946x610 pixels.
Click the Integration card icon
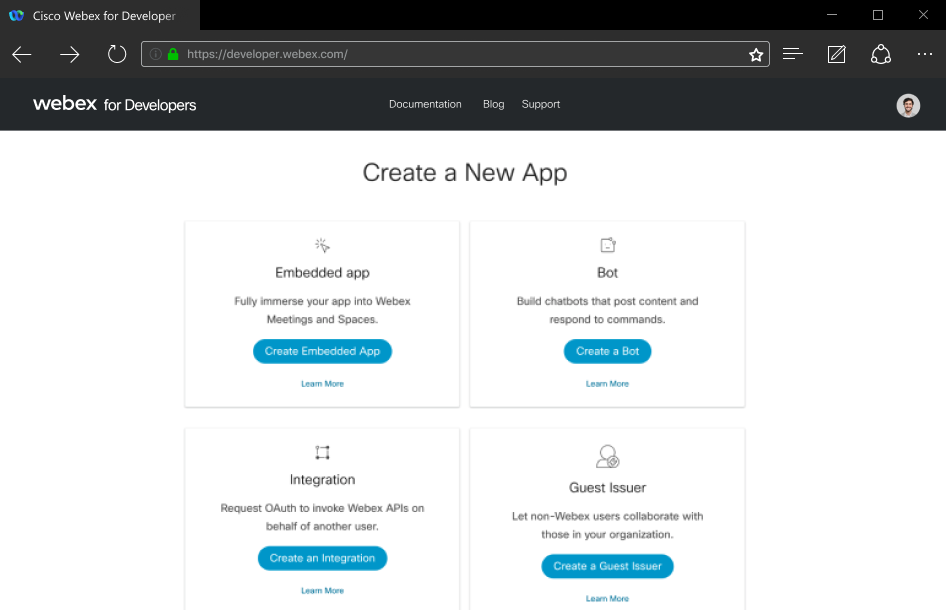point(322,453)
